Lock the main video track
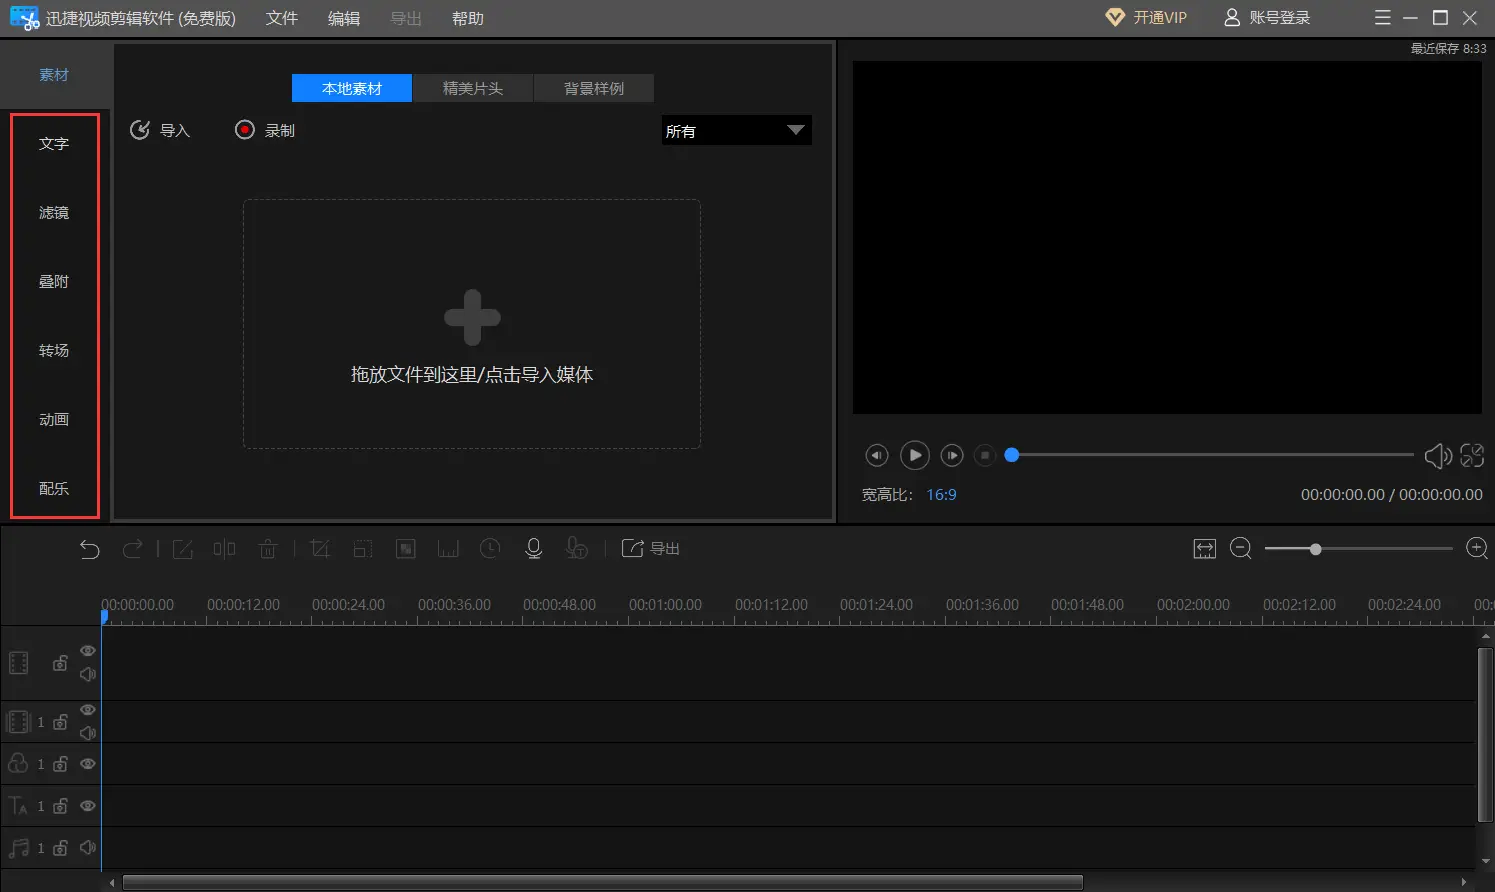The image size is (1495, 892). click(60, 662)
